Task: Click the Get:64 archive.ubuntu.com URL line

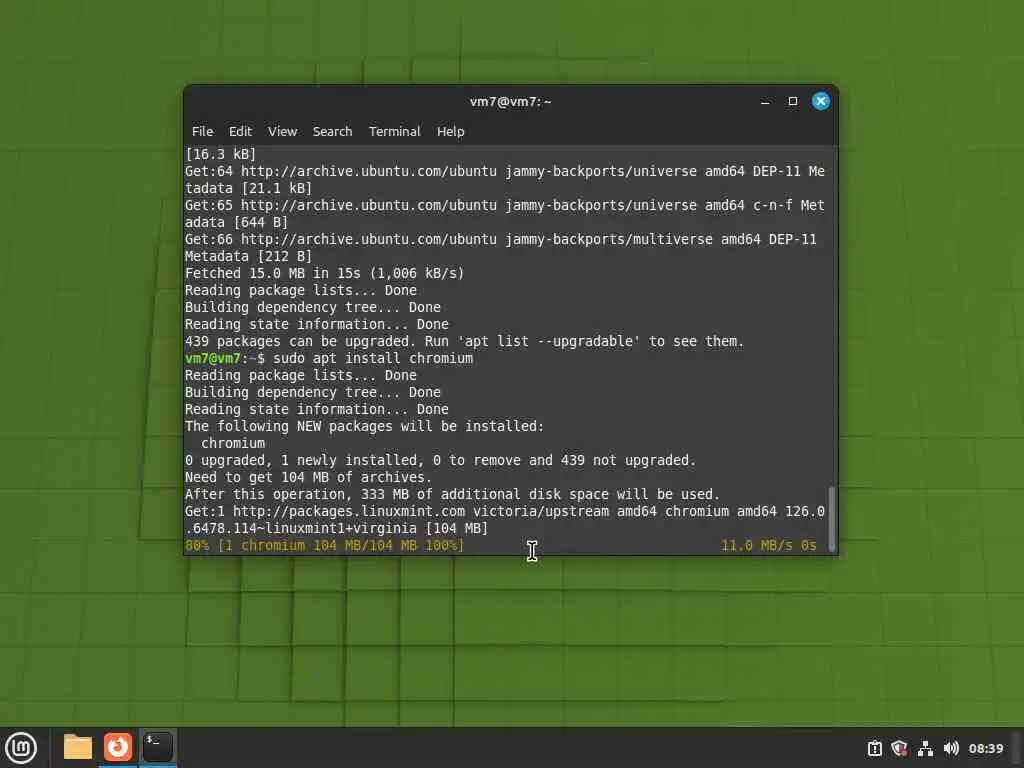Action: pos(505,171)
